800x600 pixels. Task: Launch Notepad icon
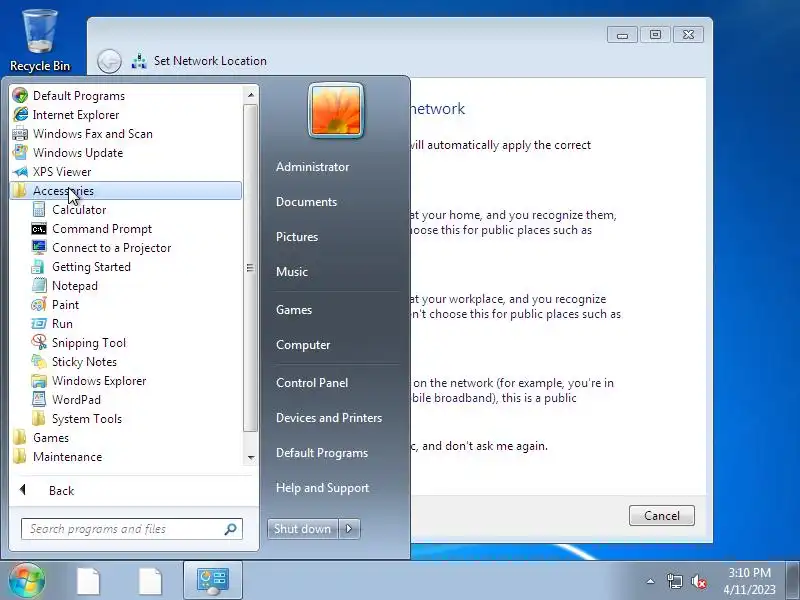point(39,285)
